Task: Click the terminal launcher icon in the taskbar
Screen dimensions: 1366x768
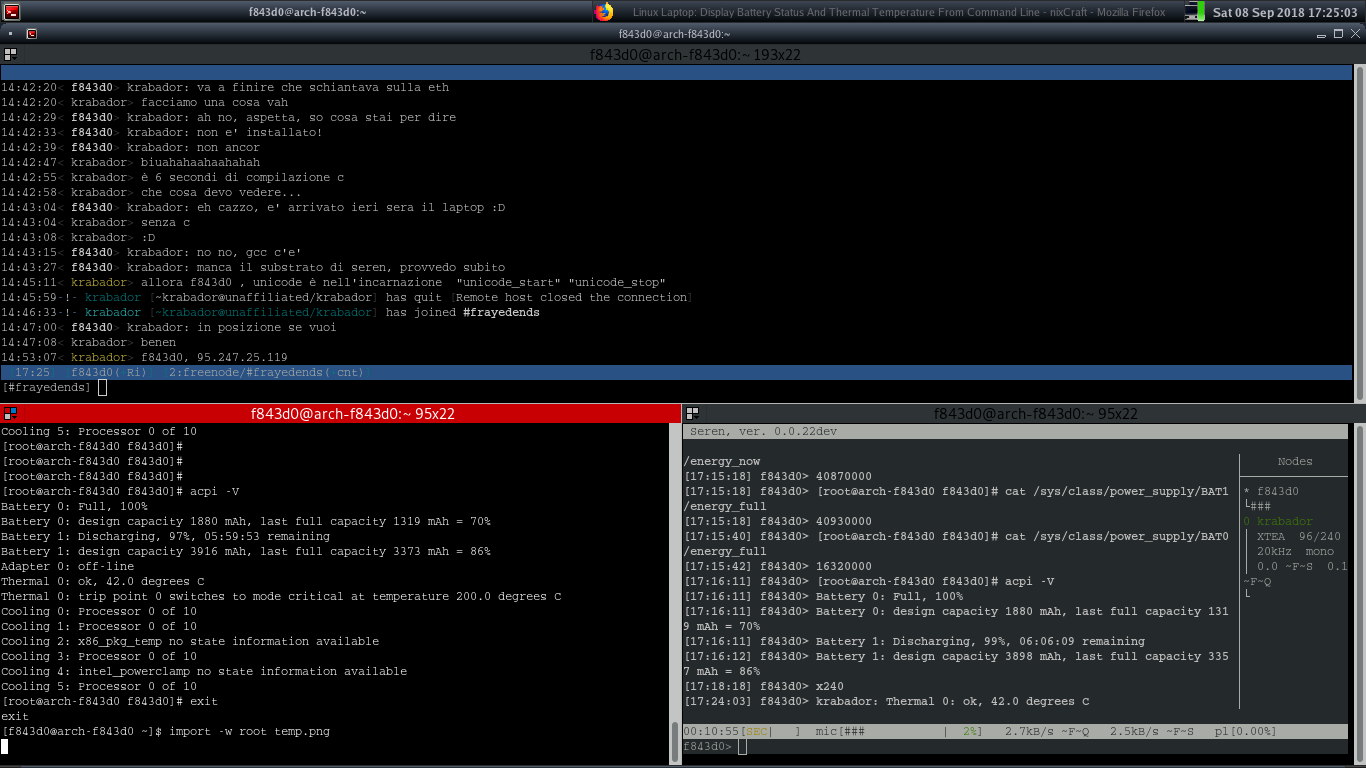Action: [x=10, y=12]
